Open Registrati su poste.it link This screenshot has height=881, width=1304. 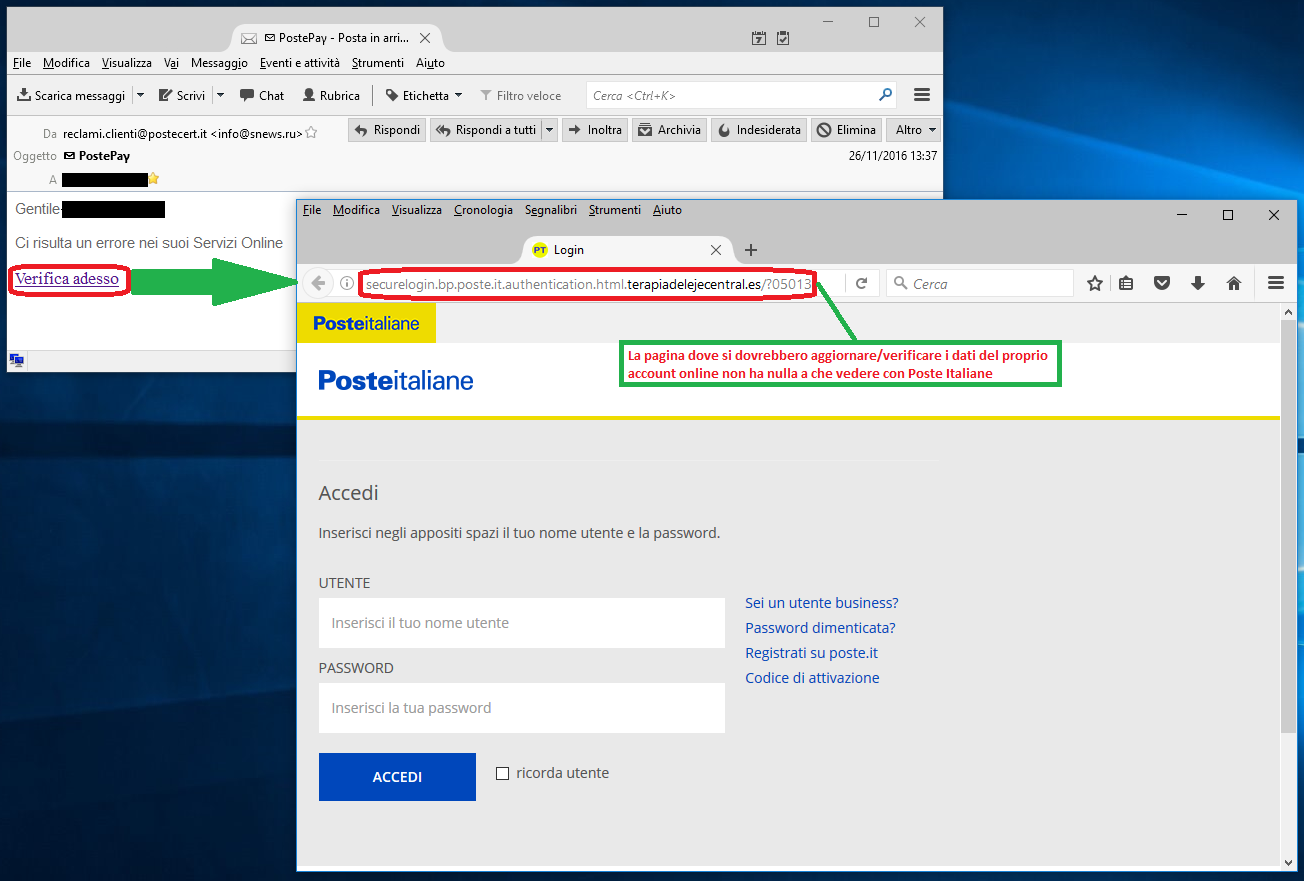tap(811, 653)
